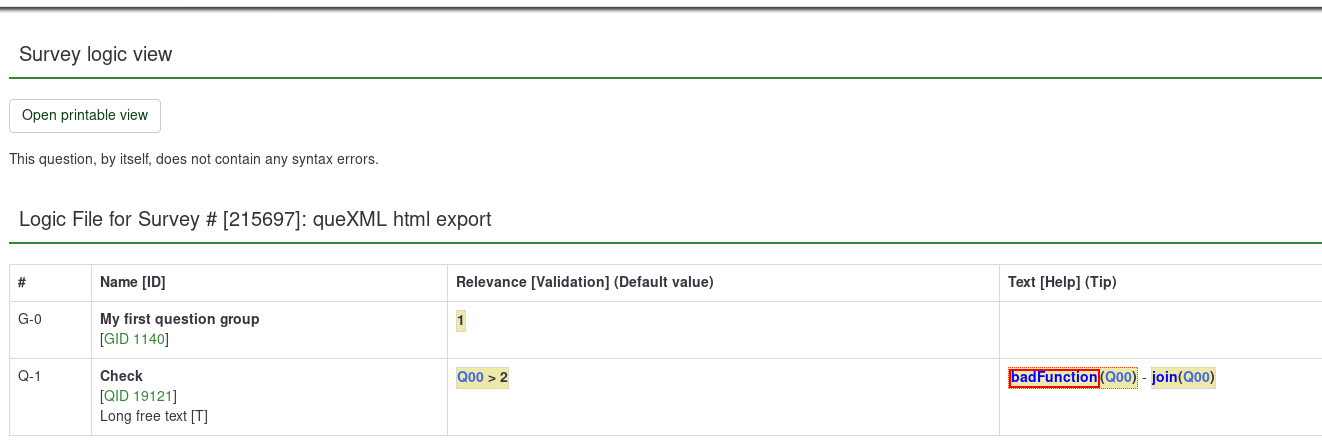Click the My first question group title

180,319
